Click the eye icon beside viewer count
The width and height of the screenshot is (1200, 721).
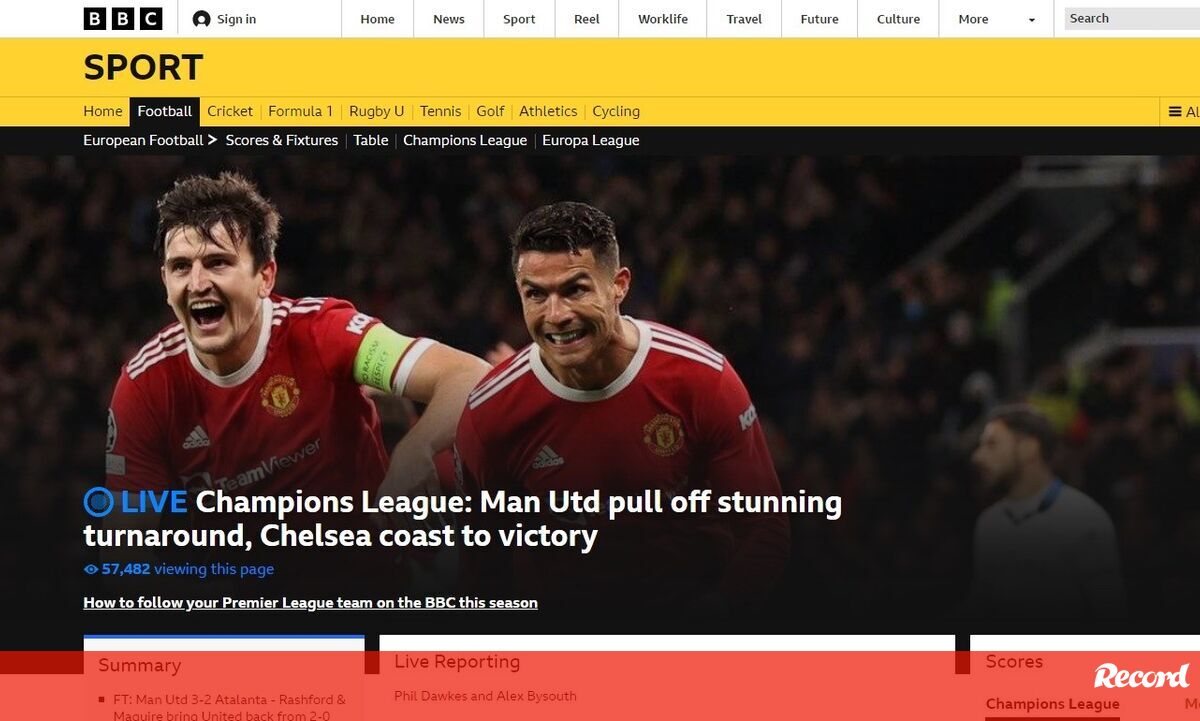(91, 570)
